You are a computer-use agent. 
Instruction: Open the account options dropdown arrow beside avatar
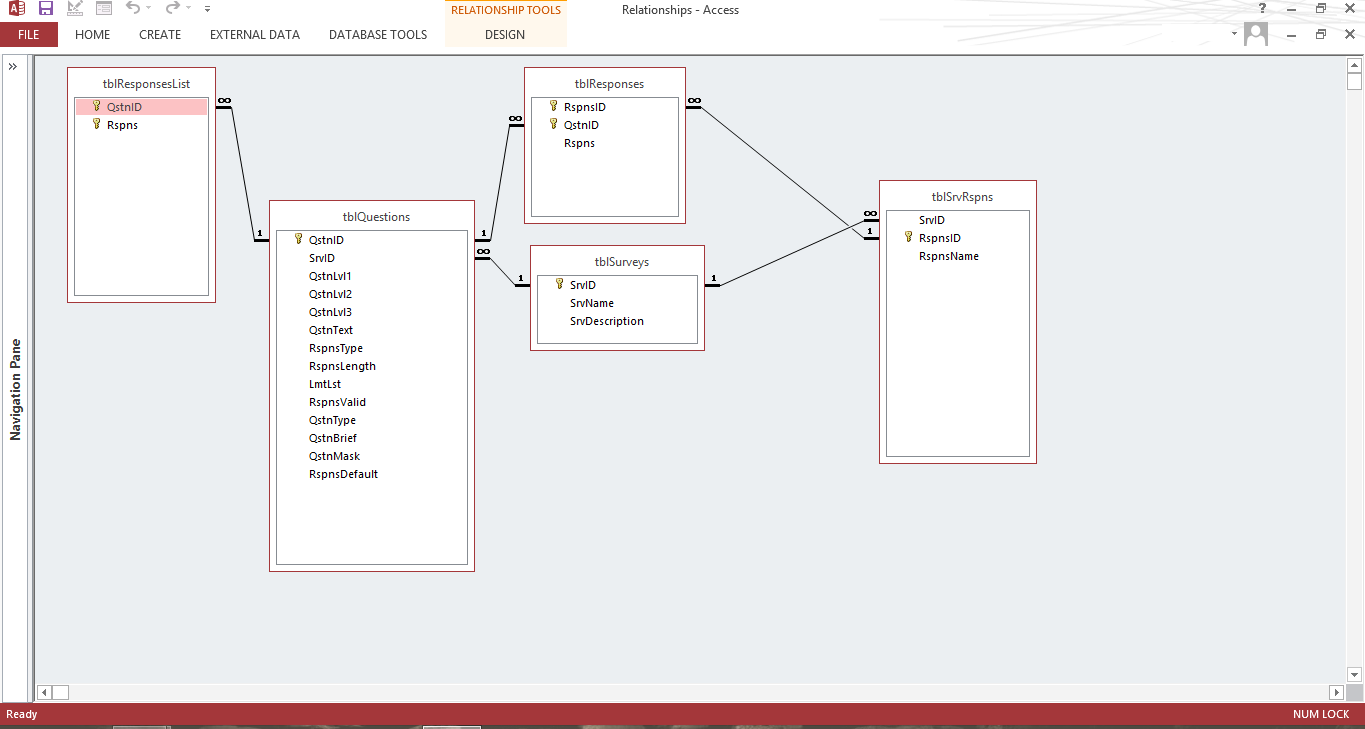click(x=1233, y=35)
